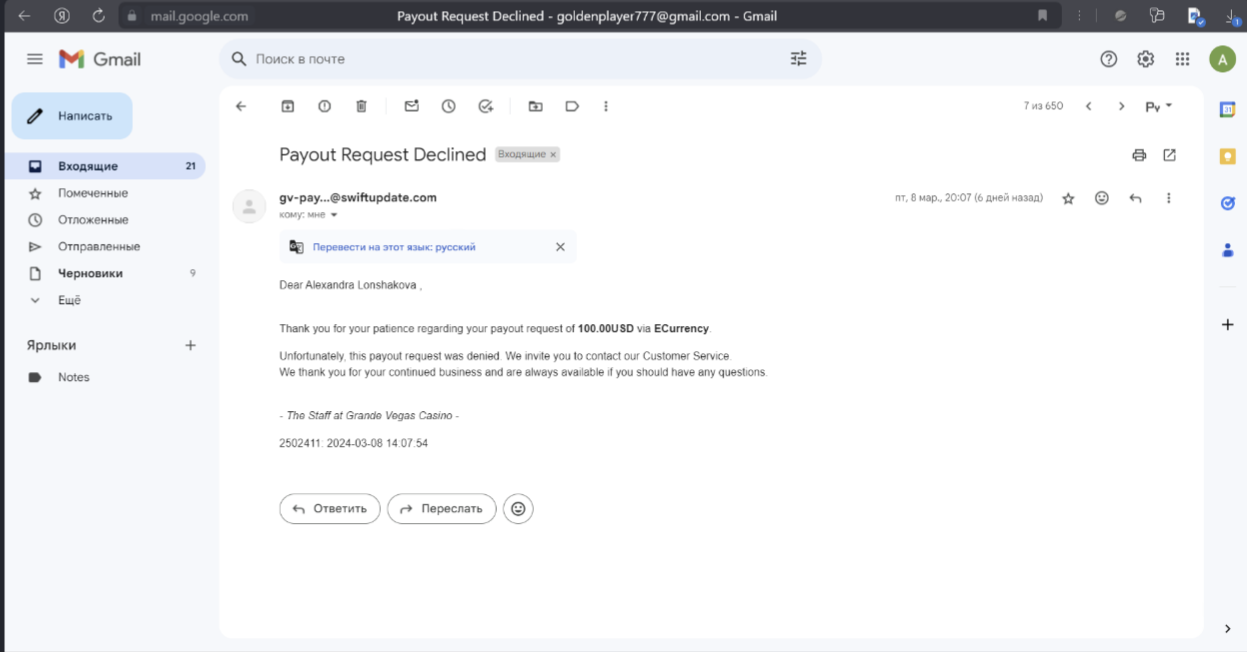Delete this email with trash icon
Viewport: 1247px width, 652px height.
(361, 106)
